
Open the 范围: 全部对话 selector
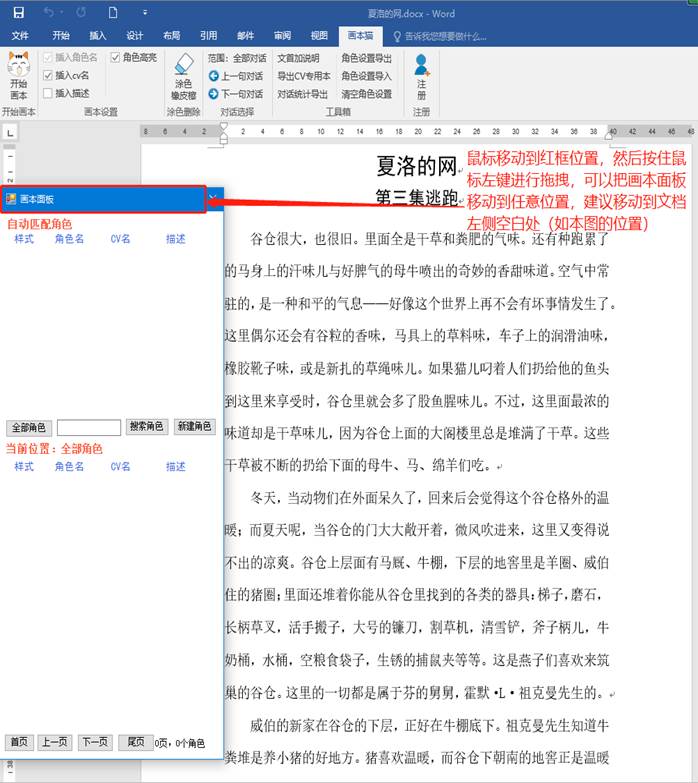(x=237, y=58)
